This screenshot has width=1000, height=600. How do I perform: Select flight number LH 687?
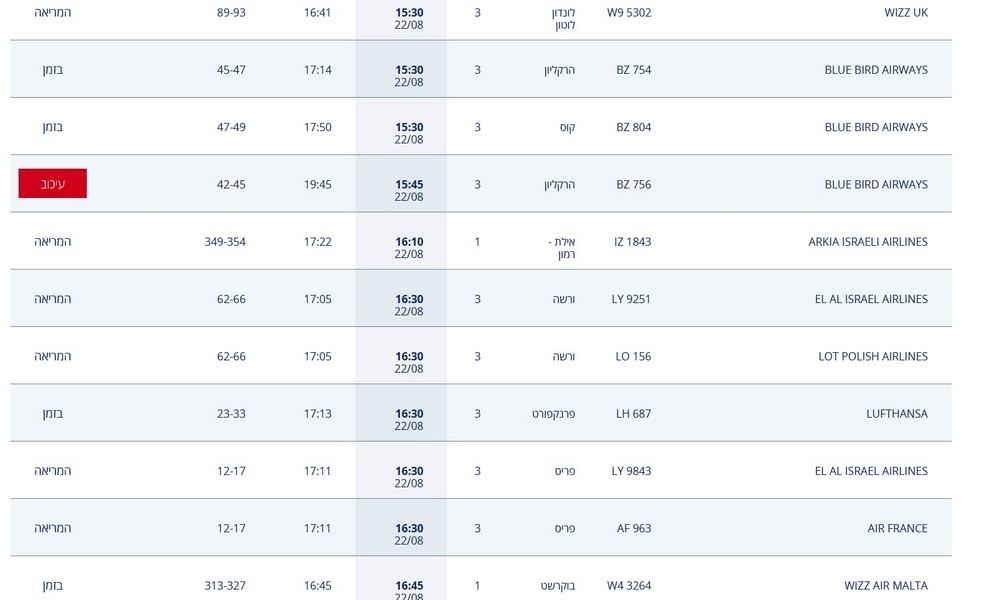pyautogui.click(x=633, y=414)
